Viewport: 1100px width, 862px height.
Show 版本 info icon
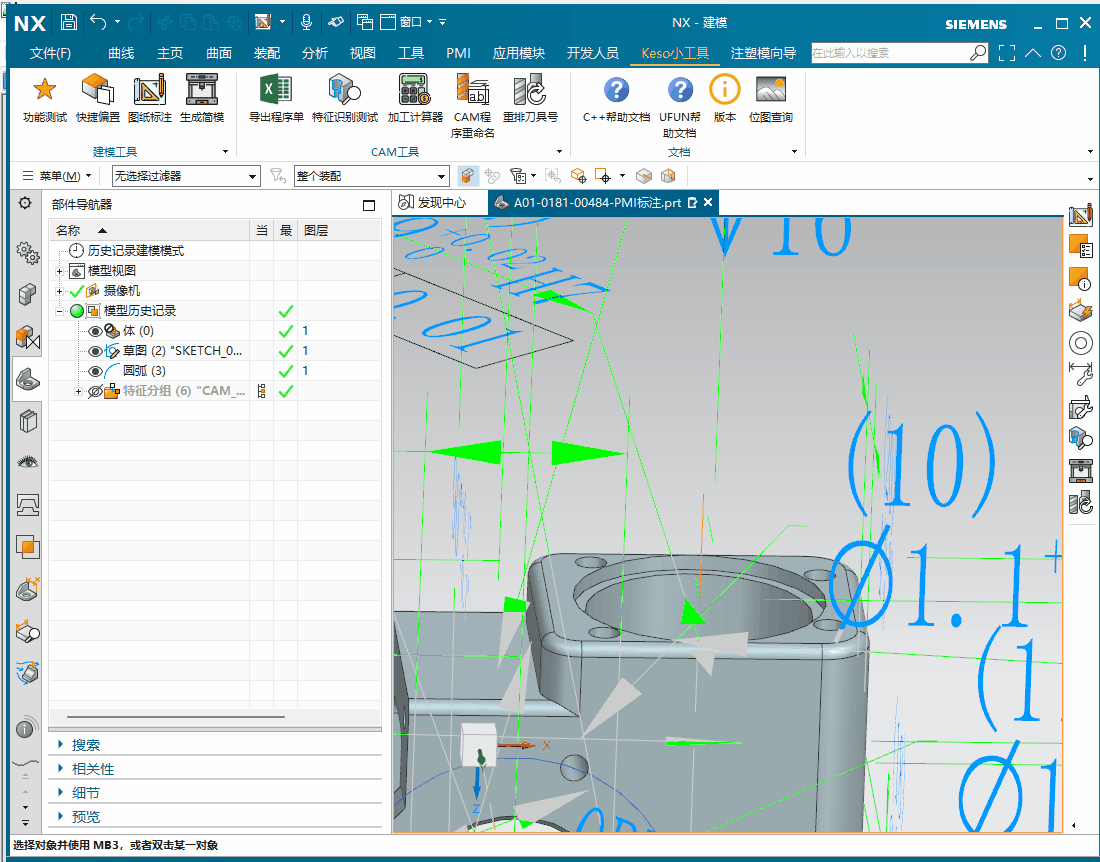(x=724, y=89)
